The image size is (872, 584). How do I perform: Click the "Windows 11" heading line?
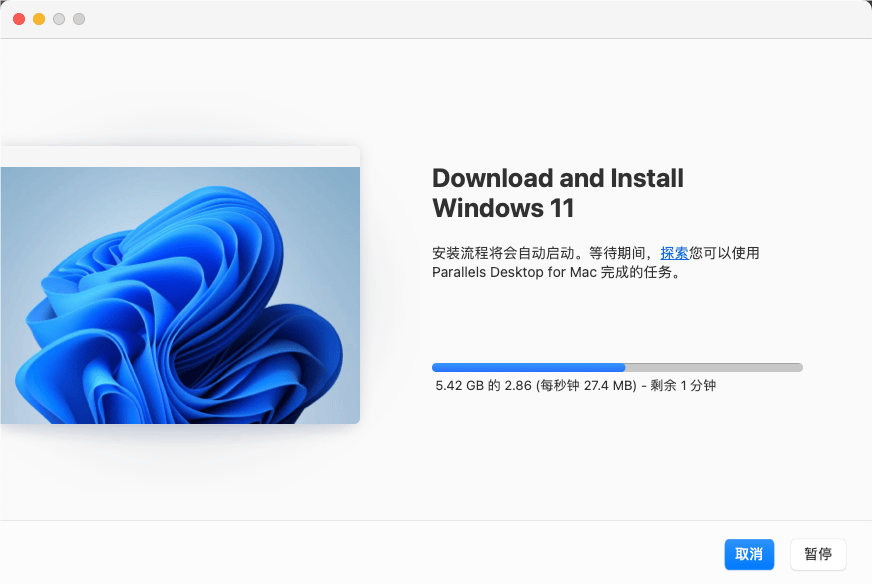503,209
